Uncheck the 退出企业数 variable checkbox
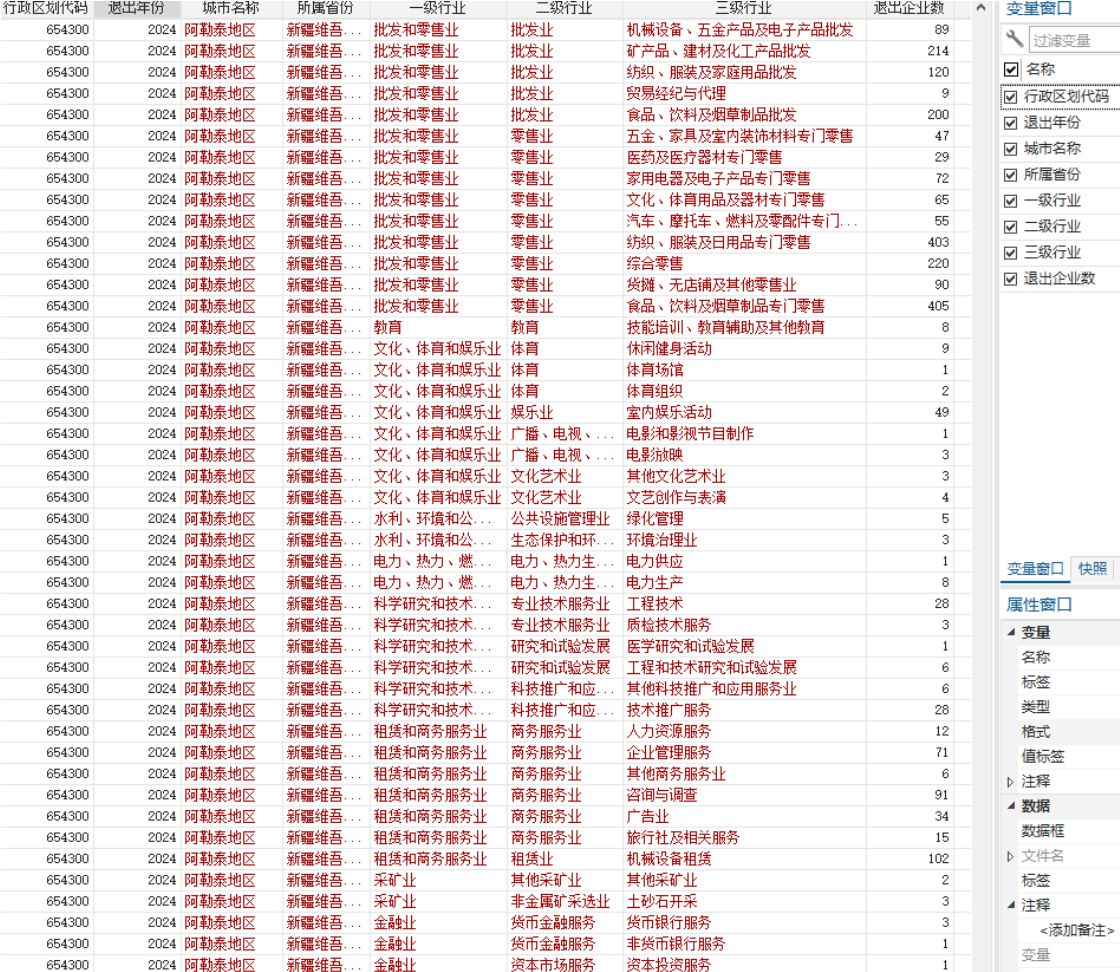1120x972 pixels. tap(1010, 279)
